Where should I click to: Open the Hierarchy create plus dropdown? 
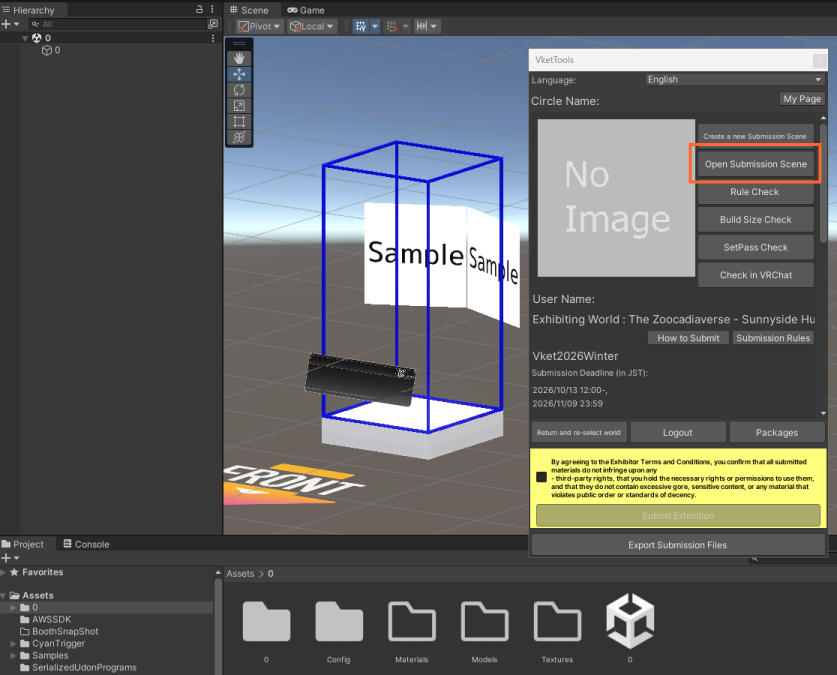coord(10,24)
